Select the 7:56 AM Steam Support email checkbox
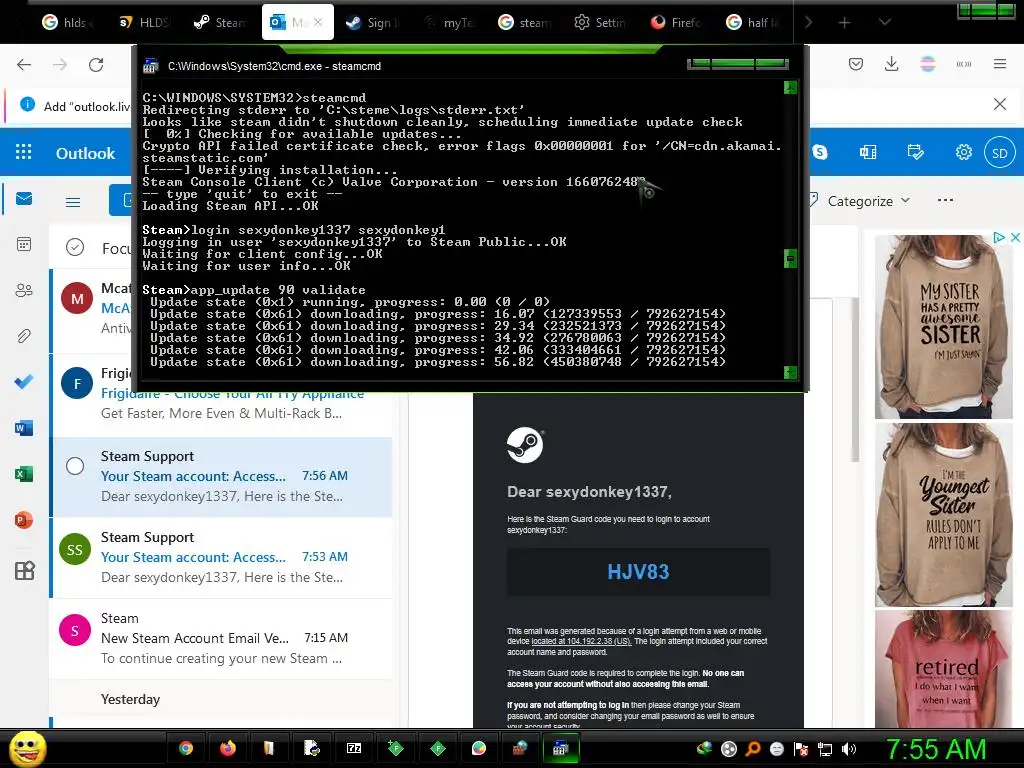Screen dimensions: 1024x768 tap(75, 466)
